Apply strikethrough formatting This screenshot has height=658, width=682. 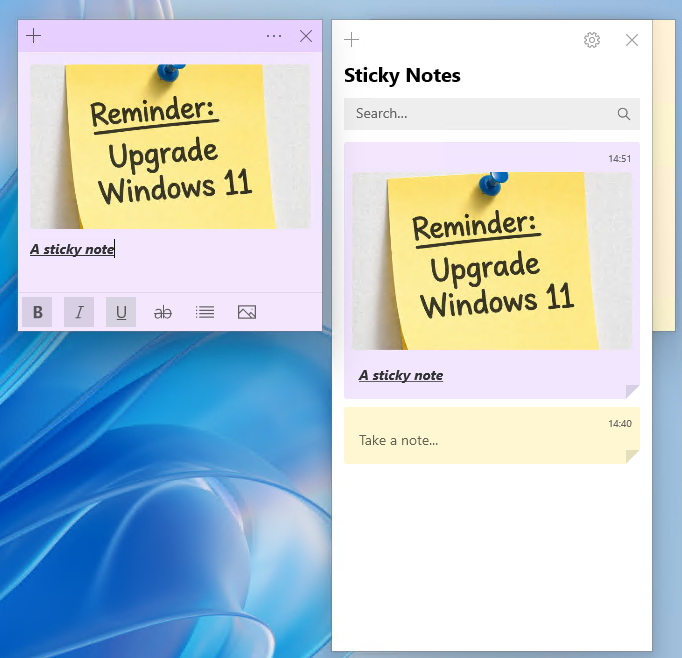coord(163,312)
